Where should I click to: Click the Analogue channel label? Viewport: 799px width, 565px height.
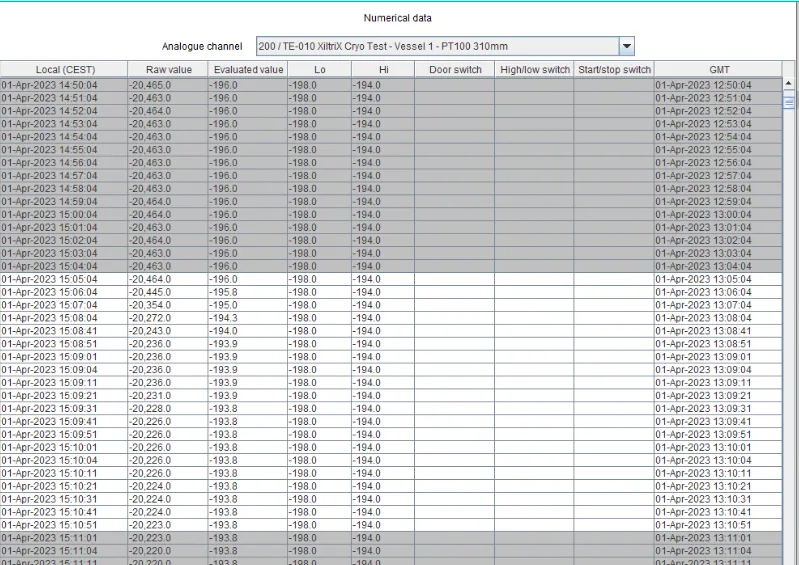(202, 46)
